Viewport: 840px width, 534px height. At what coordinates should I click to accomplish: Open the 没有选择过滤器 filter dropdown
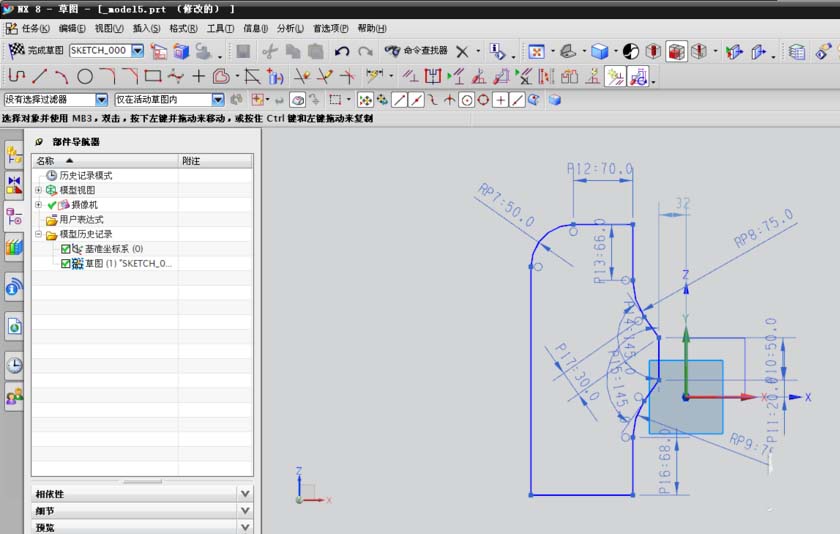click(x=101, y=100)
